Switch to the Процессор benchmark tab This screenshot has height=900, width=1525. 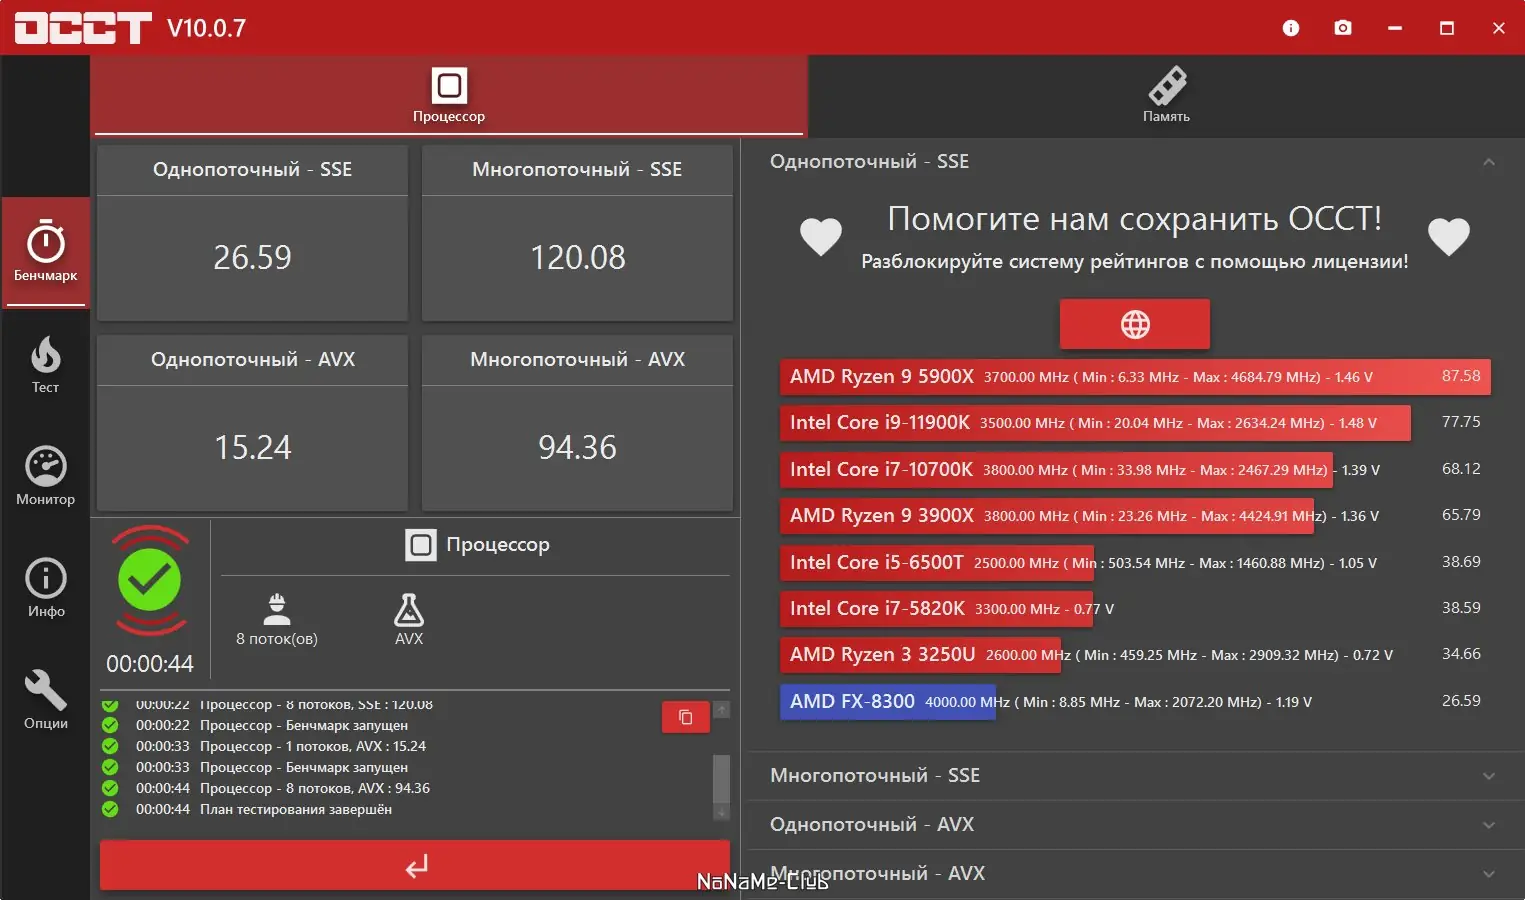449,96
